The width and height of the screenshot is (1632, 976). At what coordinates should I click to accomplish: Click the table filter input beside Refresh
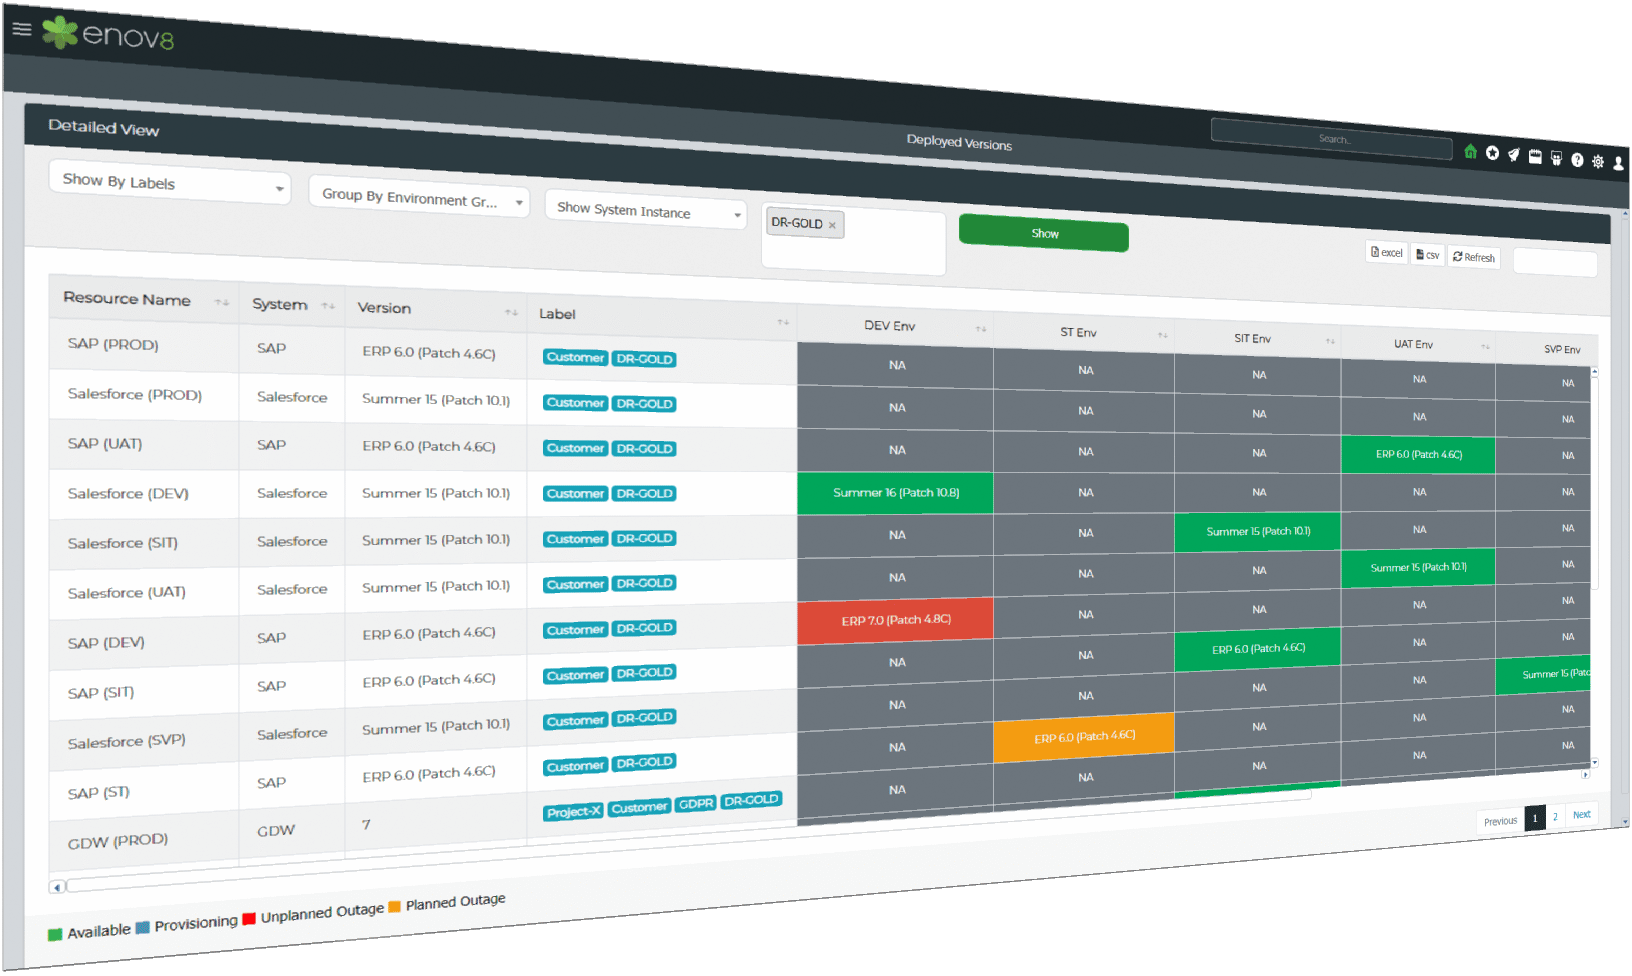[1554, 262]
